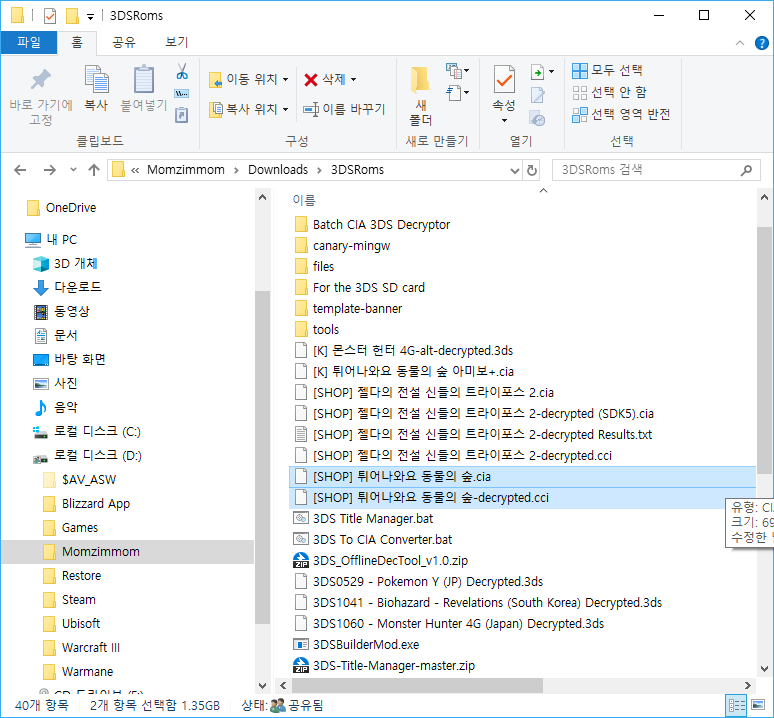The width and height of the screenshot is (774, 718).
Task: Click the Properties (속성) checkmark icon
Action: 504,79
